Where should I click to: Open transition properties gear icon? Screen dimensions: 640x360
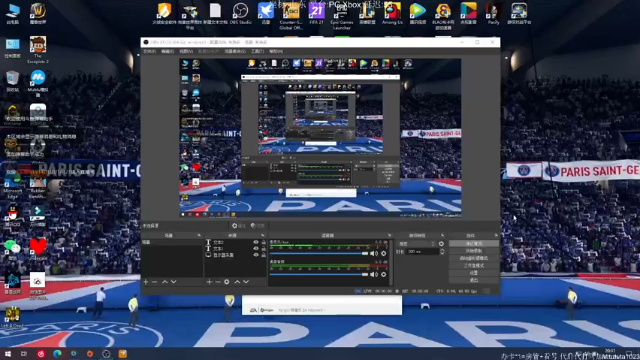[x=441, y=244]
